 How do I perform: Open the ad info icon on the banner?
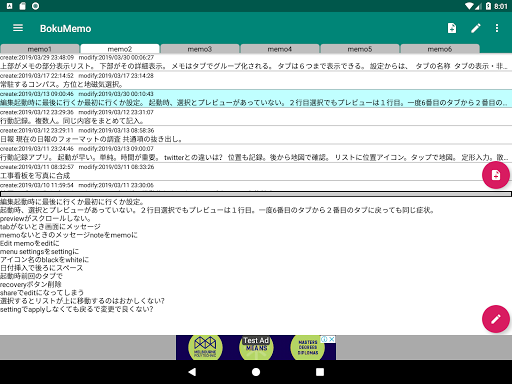[x=324, y=339]
